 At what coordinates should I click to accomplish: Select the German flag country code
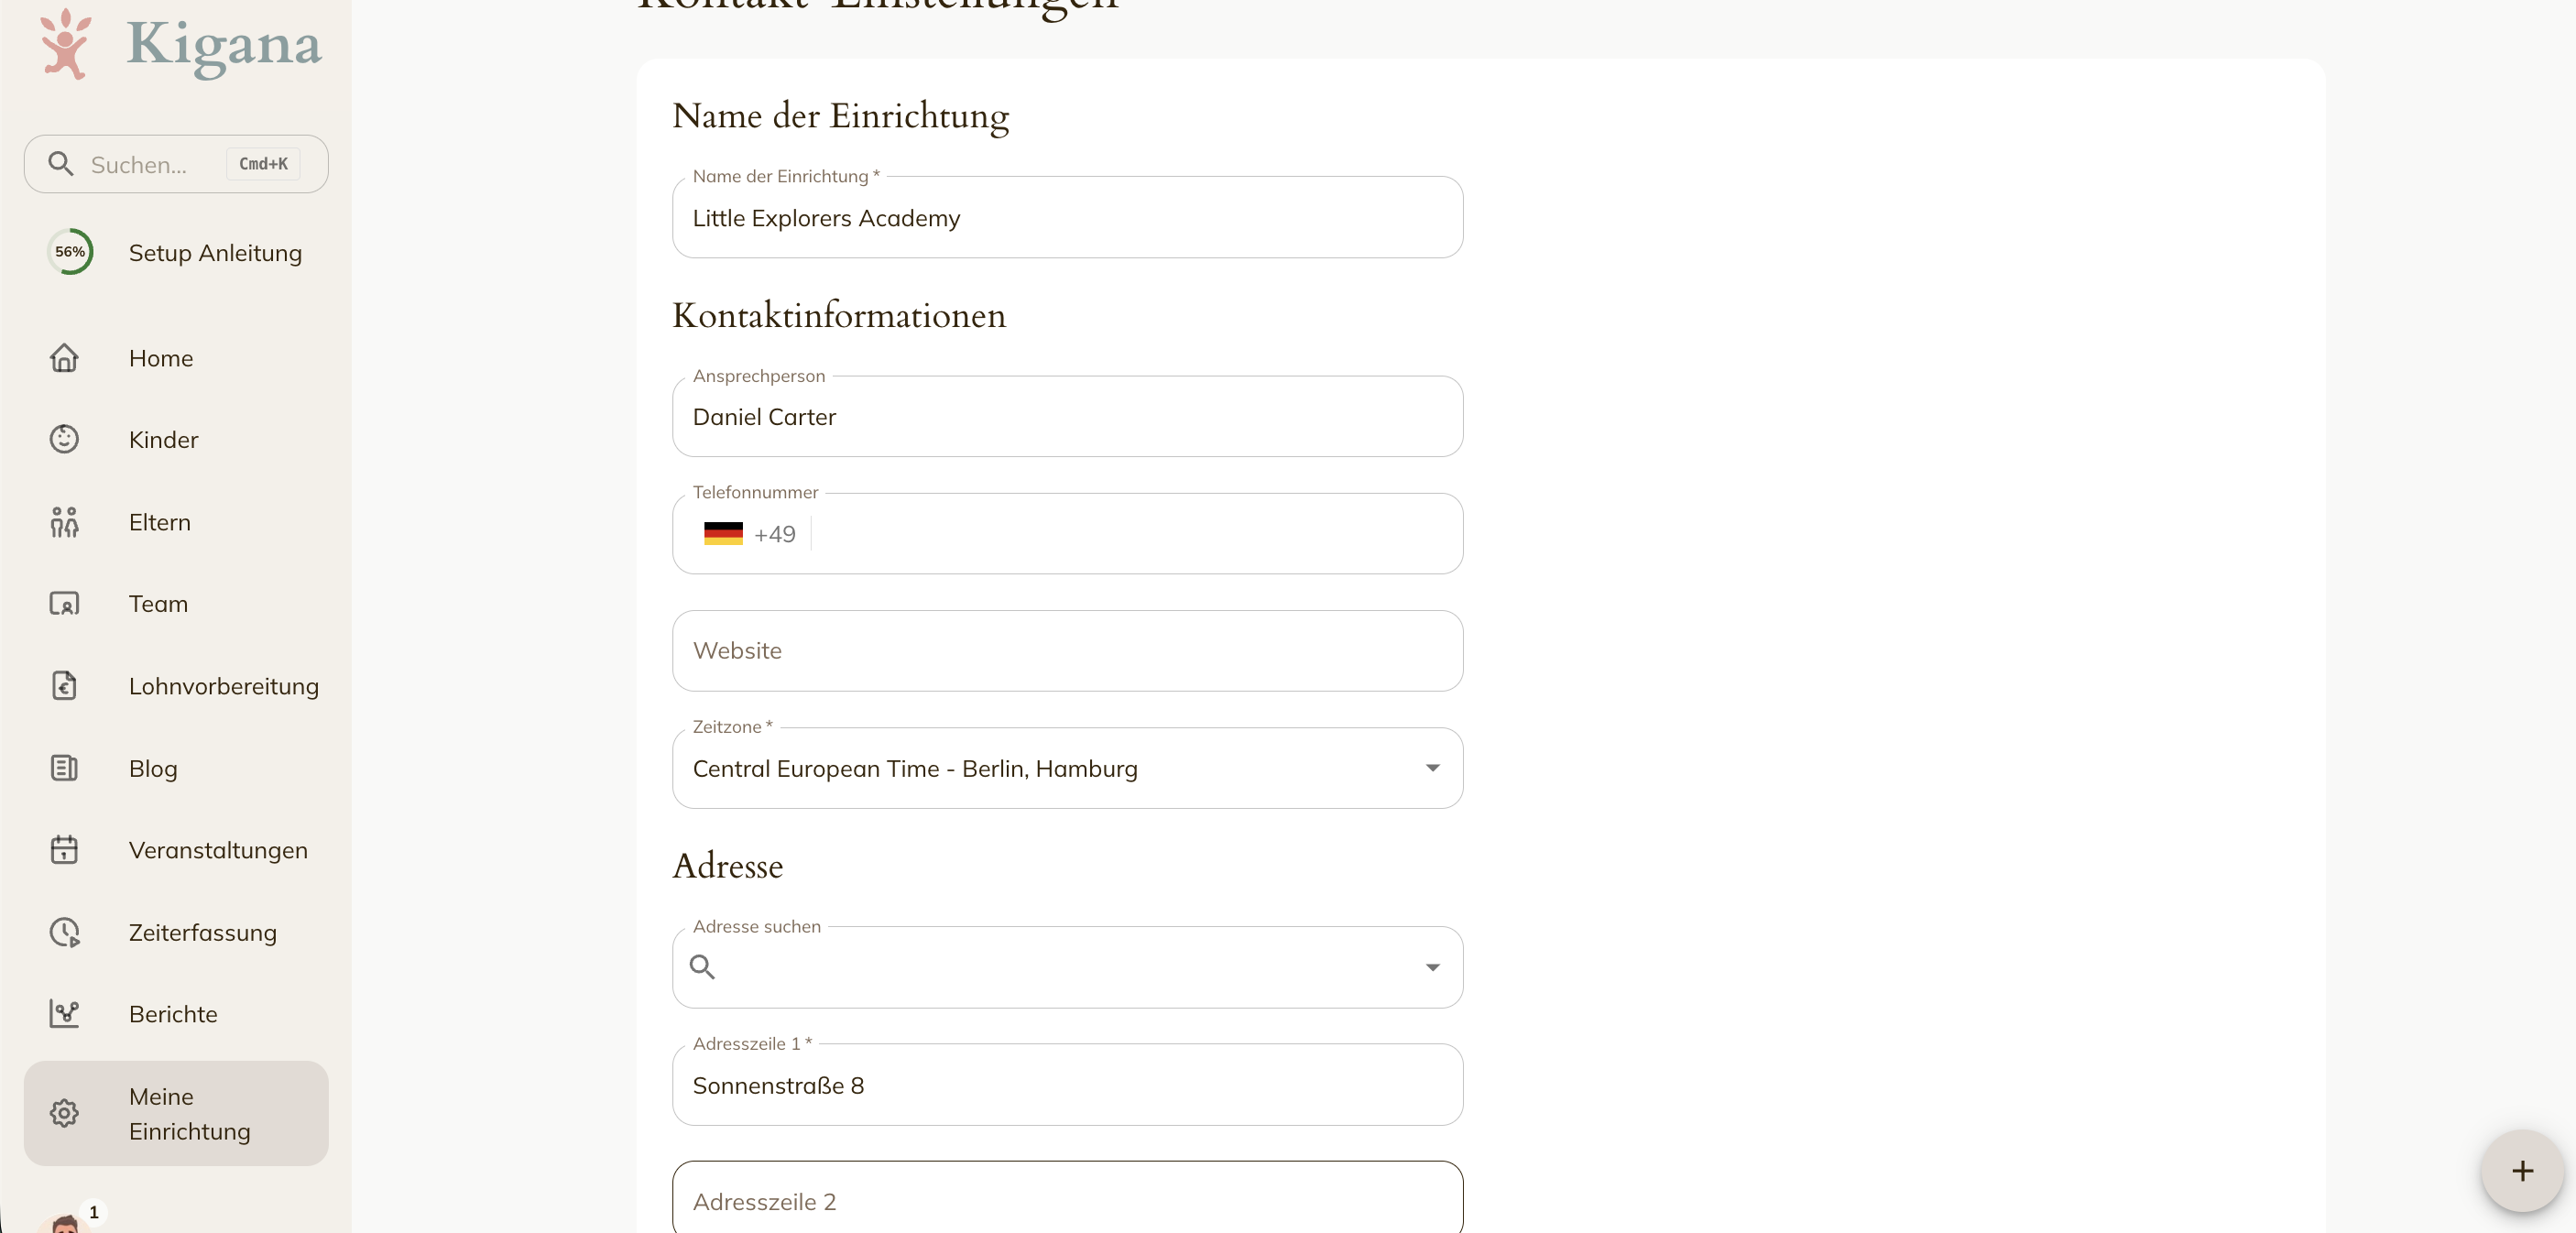click(x=749, y=534)
